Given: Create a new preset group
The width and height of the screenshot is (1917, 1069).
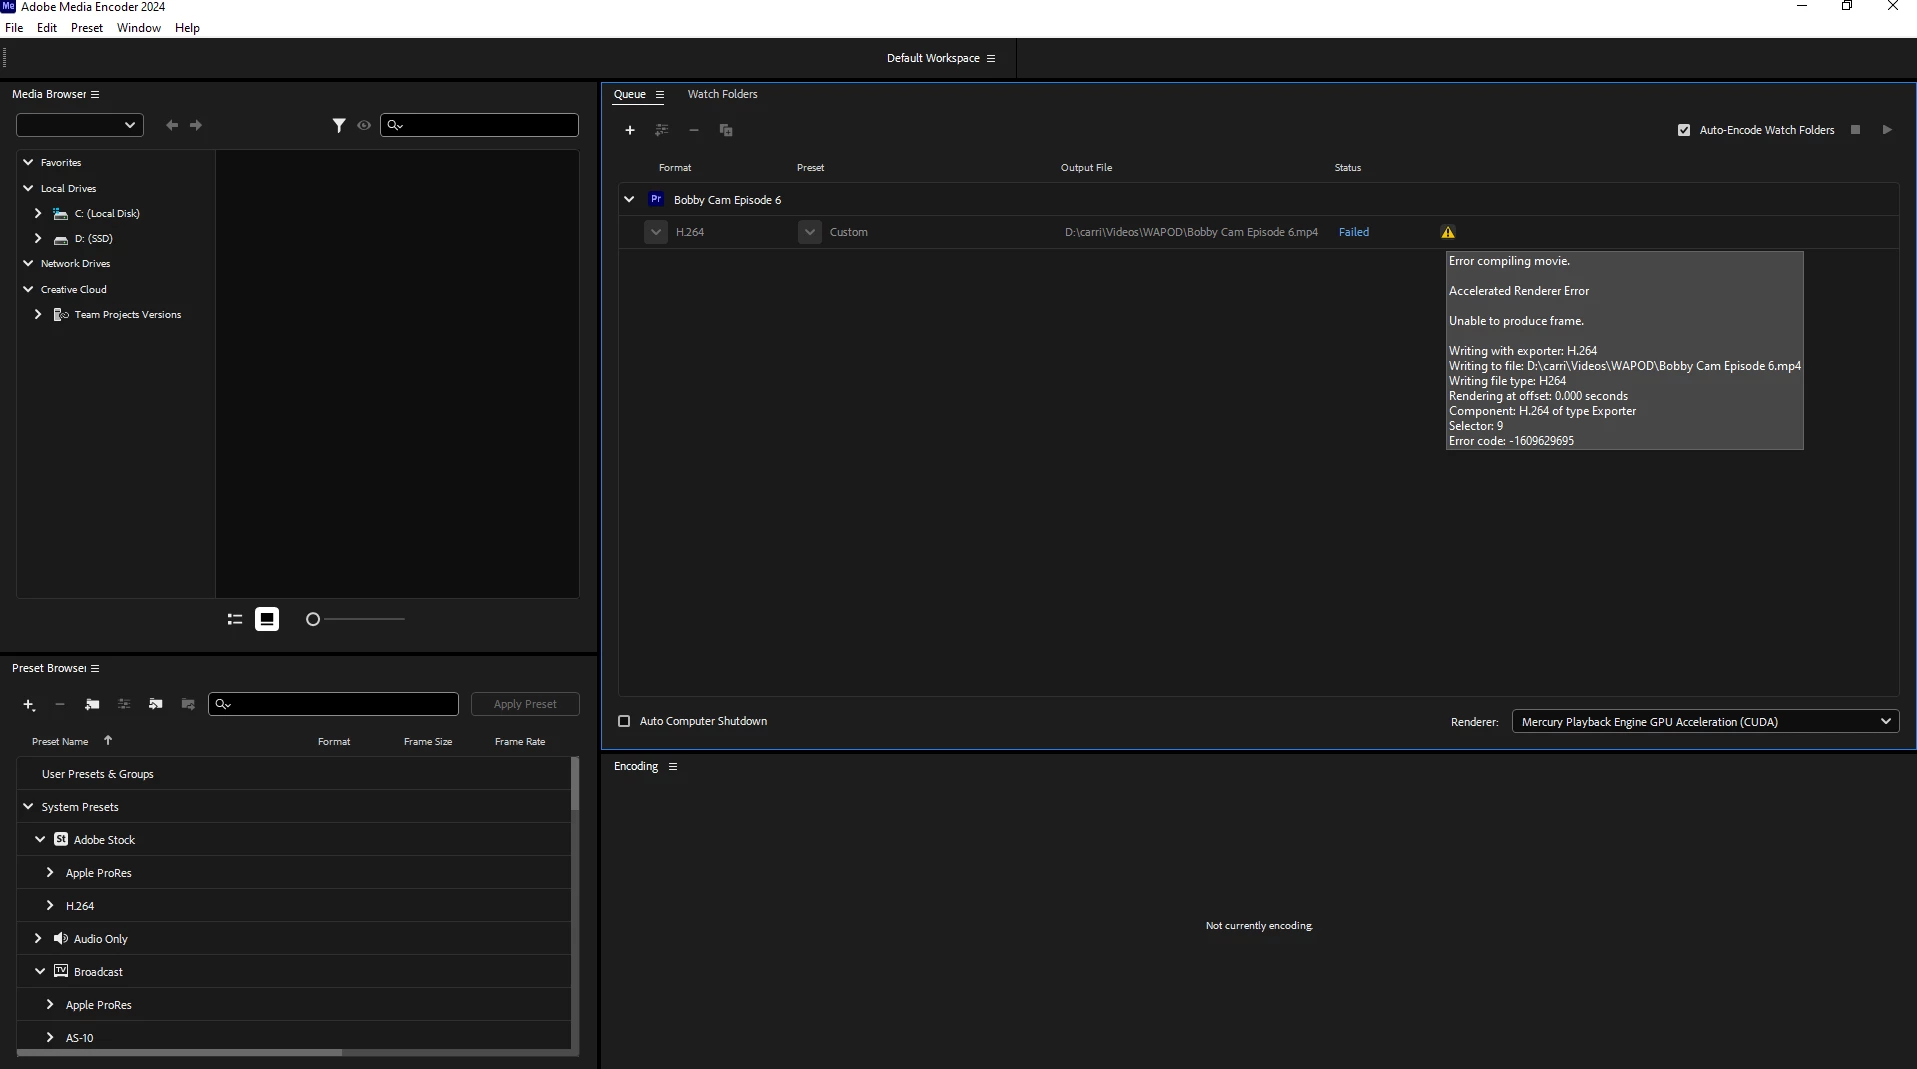Looking at the screenshot, I should [92, 704].
